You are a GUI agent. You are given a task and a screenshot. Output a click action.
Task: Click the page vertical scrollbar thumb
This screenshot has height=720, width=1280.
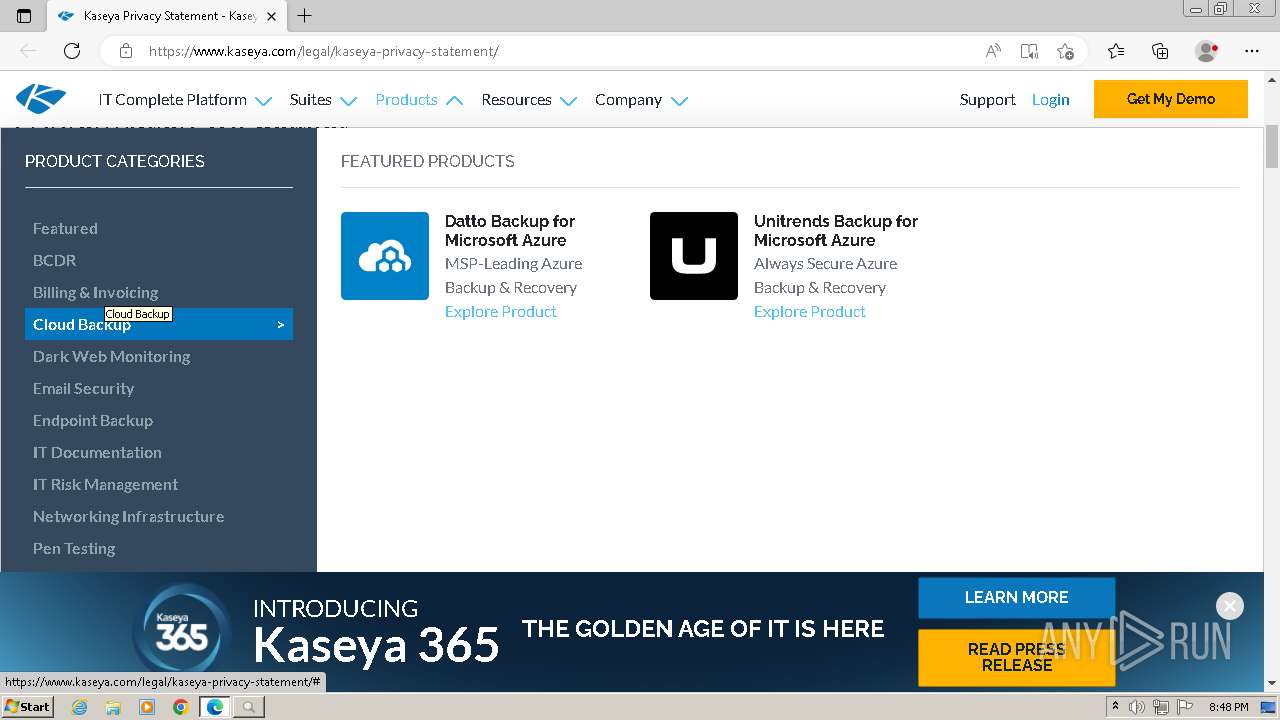click(x=1272, y=148)
